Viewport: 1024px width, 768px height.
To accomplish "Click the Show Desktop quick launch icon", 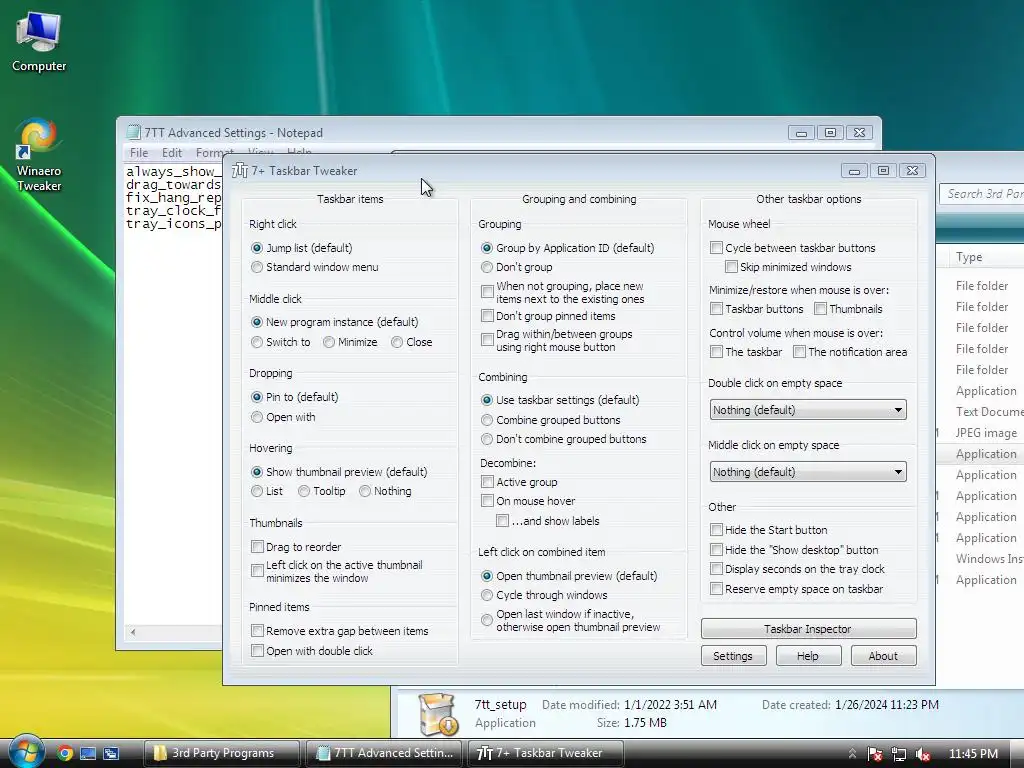I will tap(88, 753).
